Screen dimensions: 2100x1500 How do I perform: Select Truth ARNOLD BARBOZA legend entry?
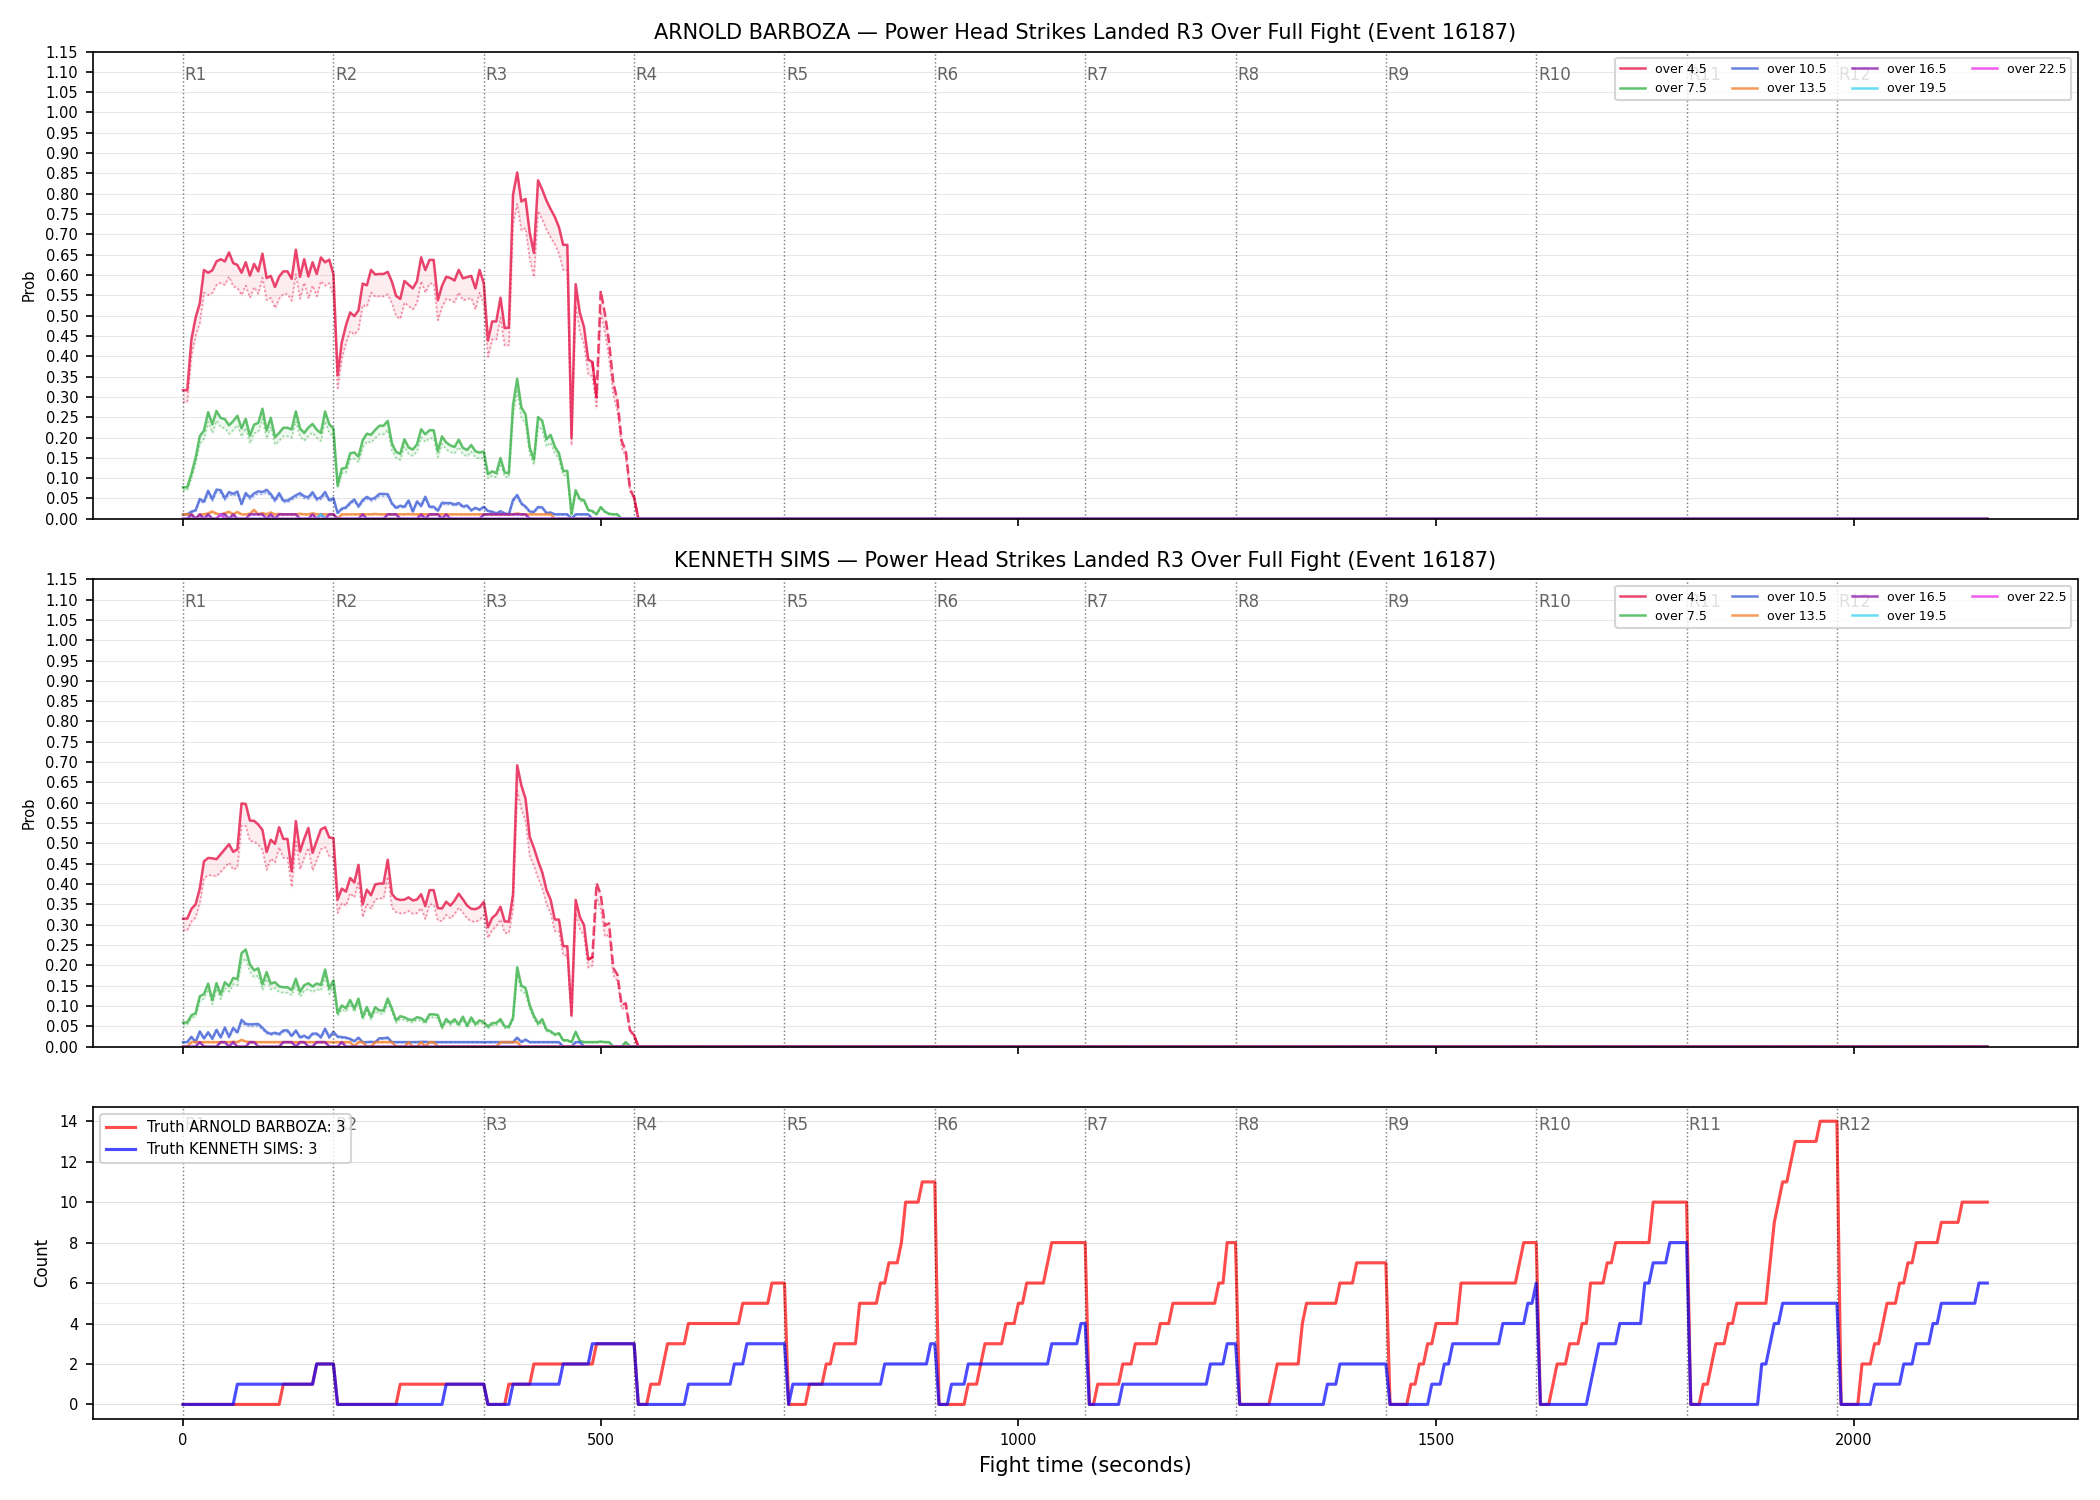coord(225,1126)
